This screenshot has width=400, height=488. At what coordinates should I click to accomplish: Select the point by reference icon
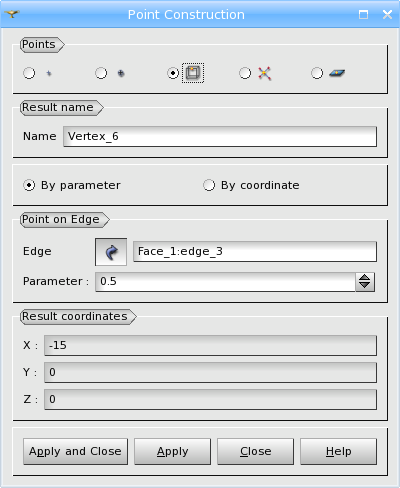tap(121, 73)
